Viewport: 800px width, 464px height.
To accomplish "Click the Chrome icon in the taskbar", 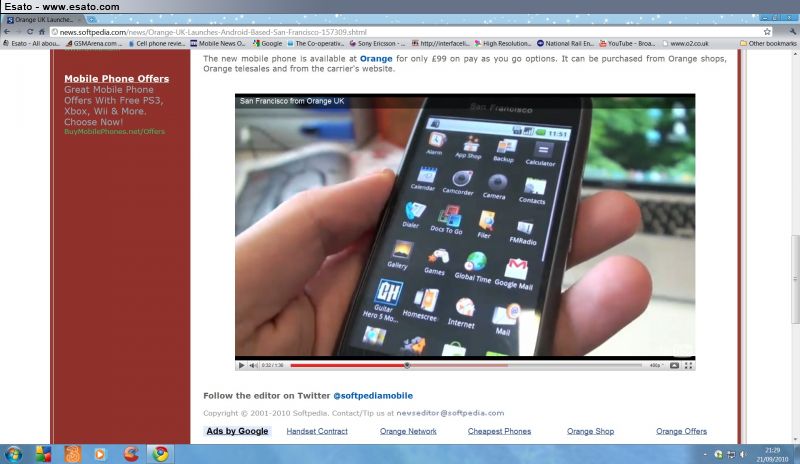I will click(x=160, y=454).
